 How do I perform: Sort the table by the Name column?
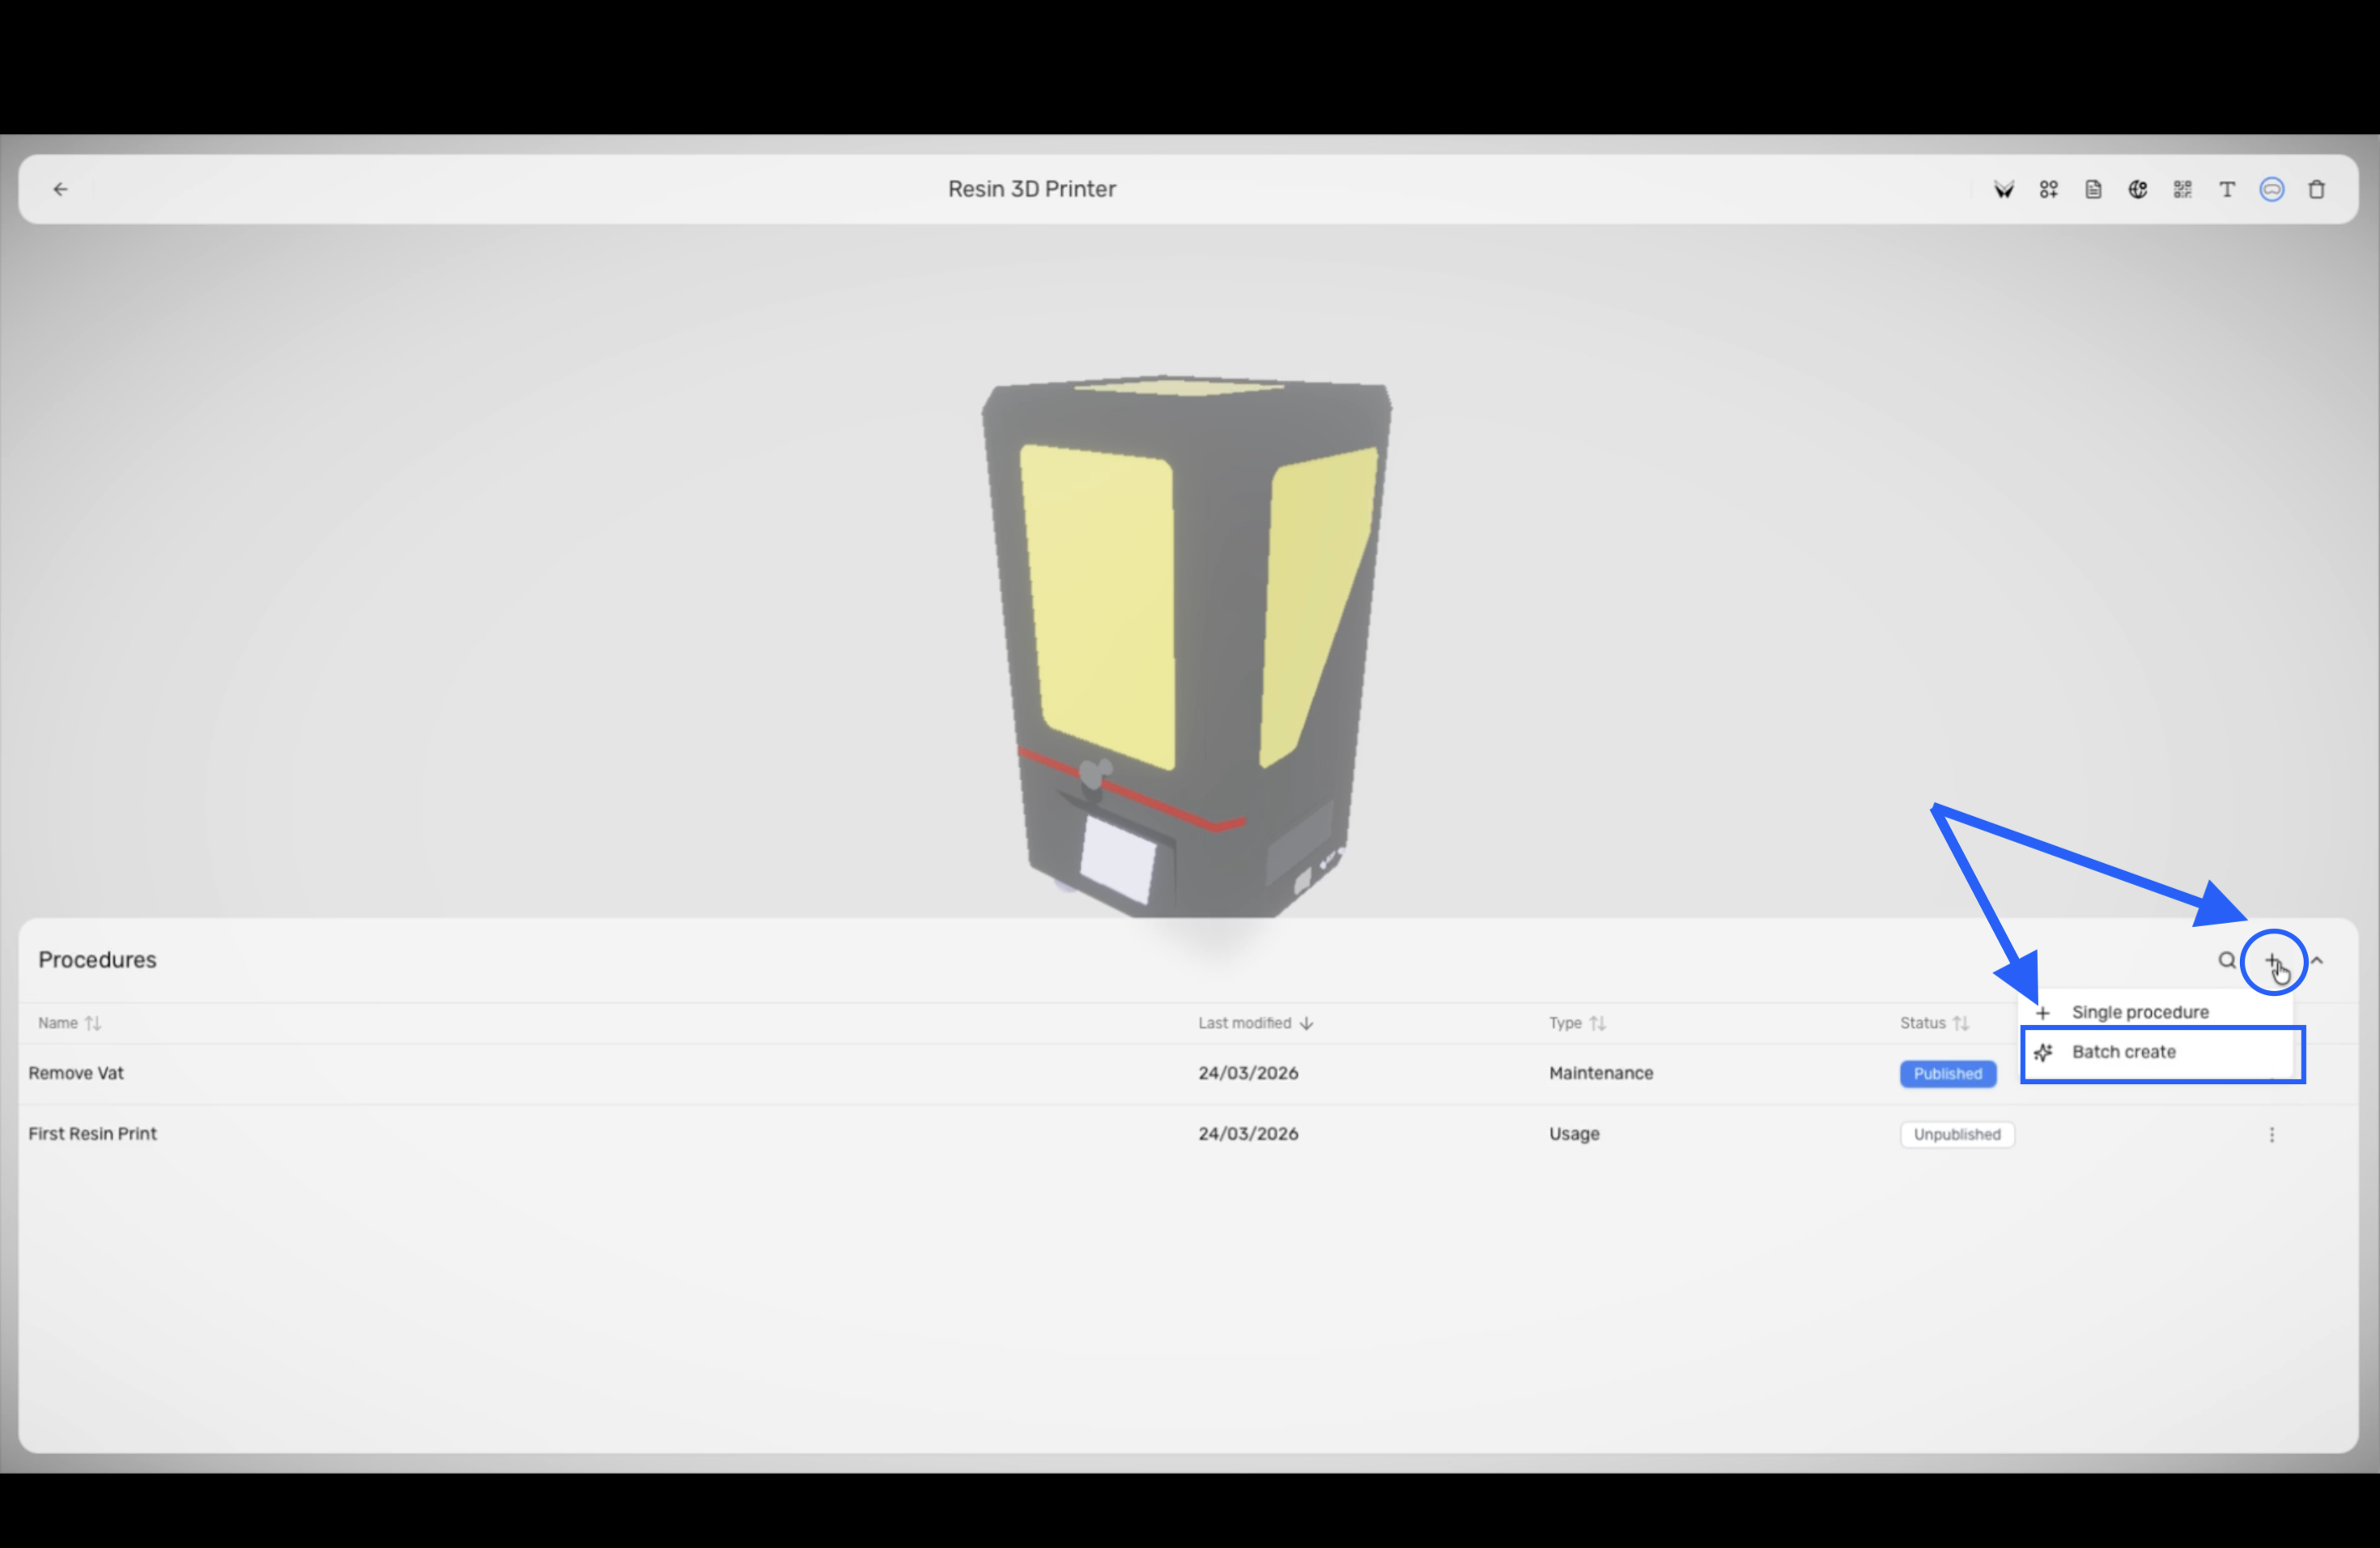[x=69, y=1023]
